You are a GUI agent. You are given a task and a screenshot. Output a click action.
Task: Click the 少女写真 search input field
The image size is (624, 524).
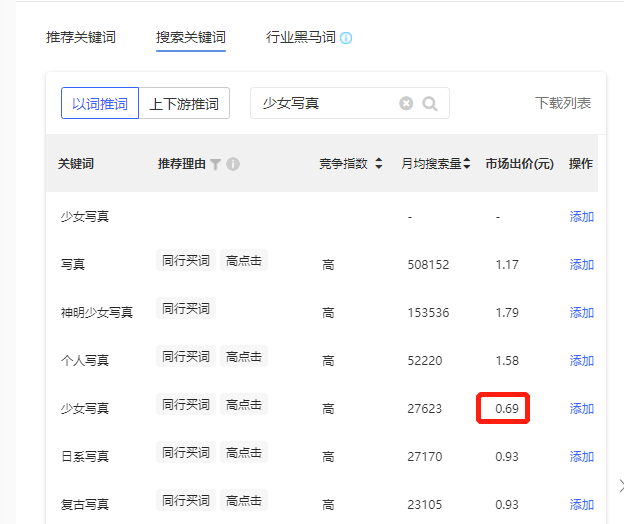325,103
